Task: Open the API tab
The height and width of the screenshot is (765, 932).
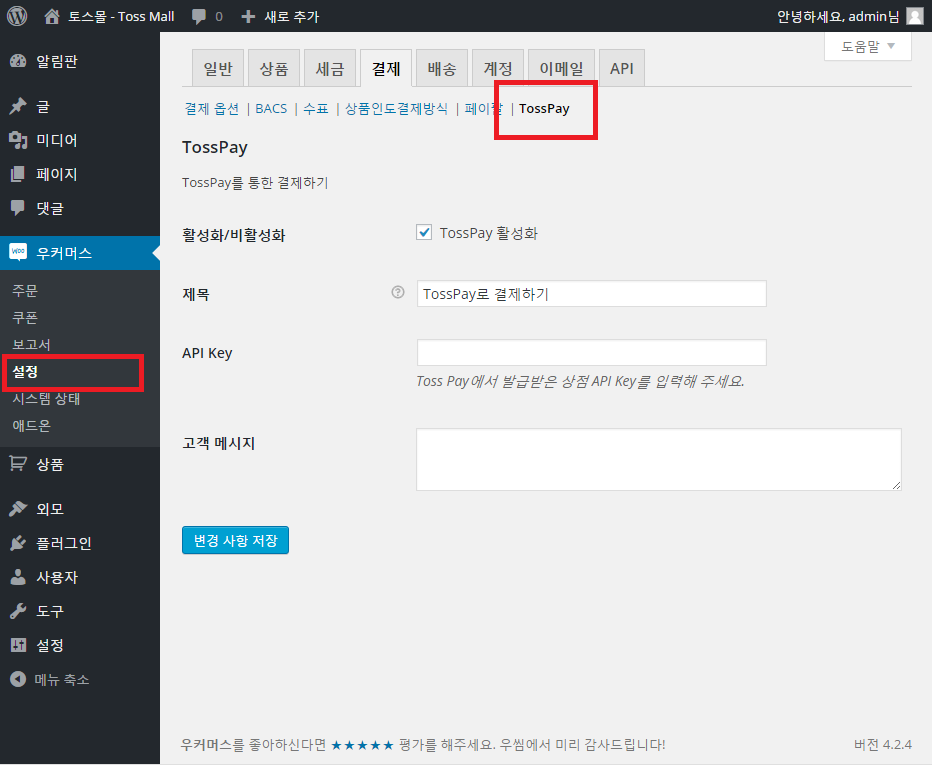Action: 622,68
